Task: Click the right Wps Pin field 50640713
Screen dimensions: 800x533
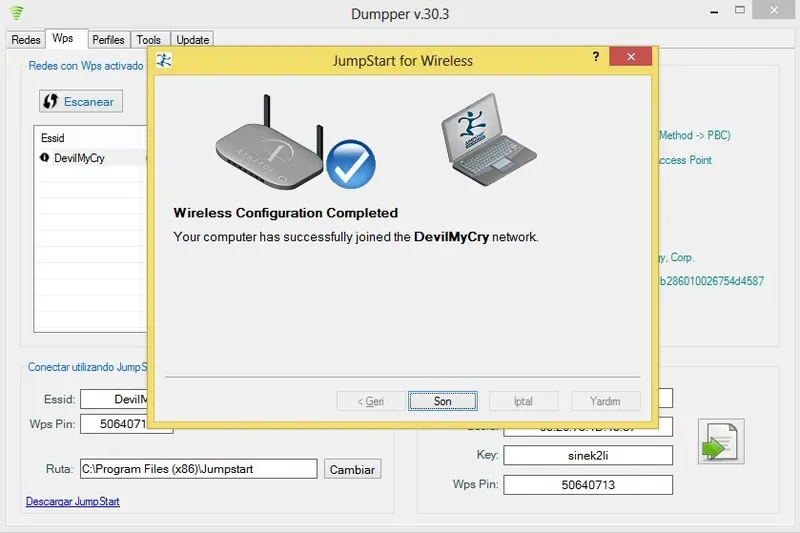Action: tap(588, 485)
